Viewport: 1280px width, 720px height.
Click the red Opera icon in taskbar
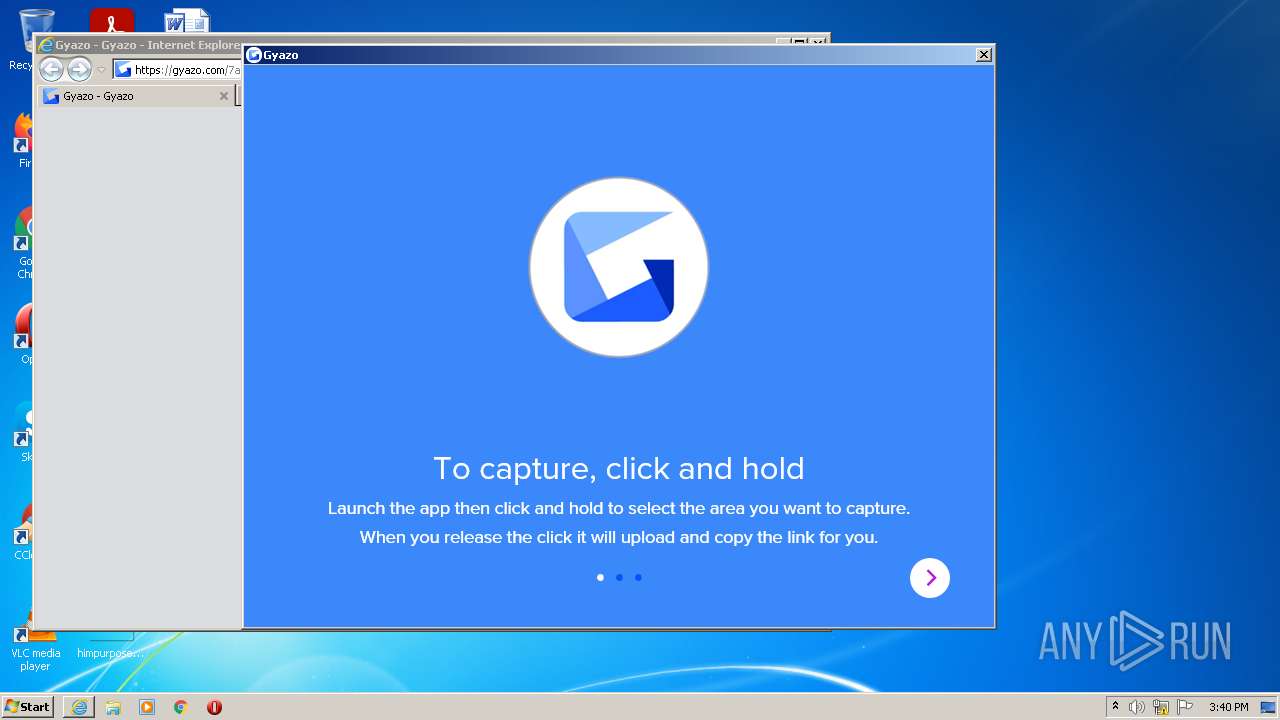[x=214, y=707]
